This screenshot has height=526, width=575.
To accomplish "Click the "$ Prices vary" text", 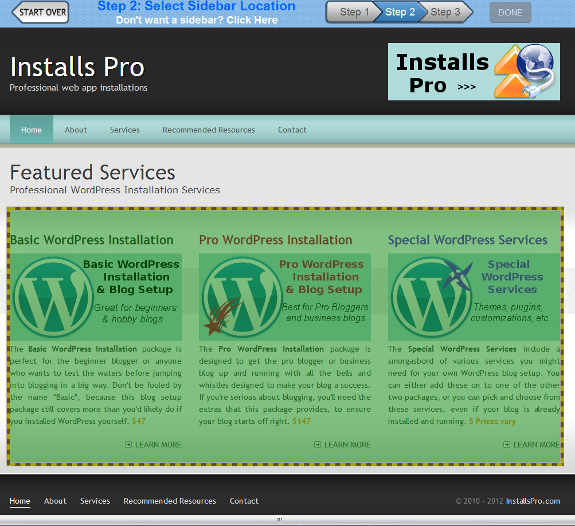I will [492, 421].
